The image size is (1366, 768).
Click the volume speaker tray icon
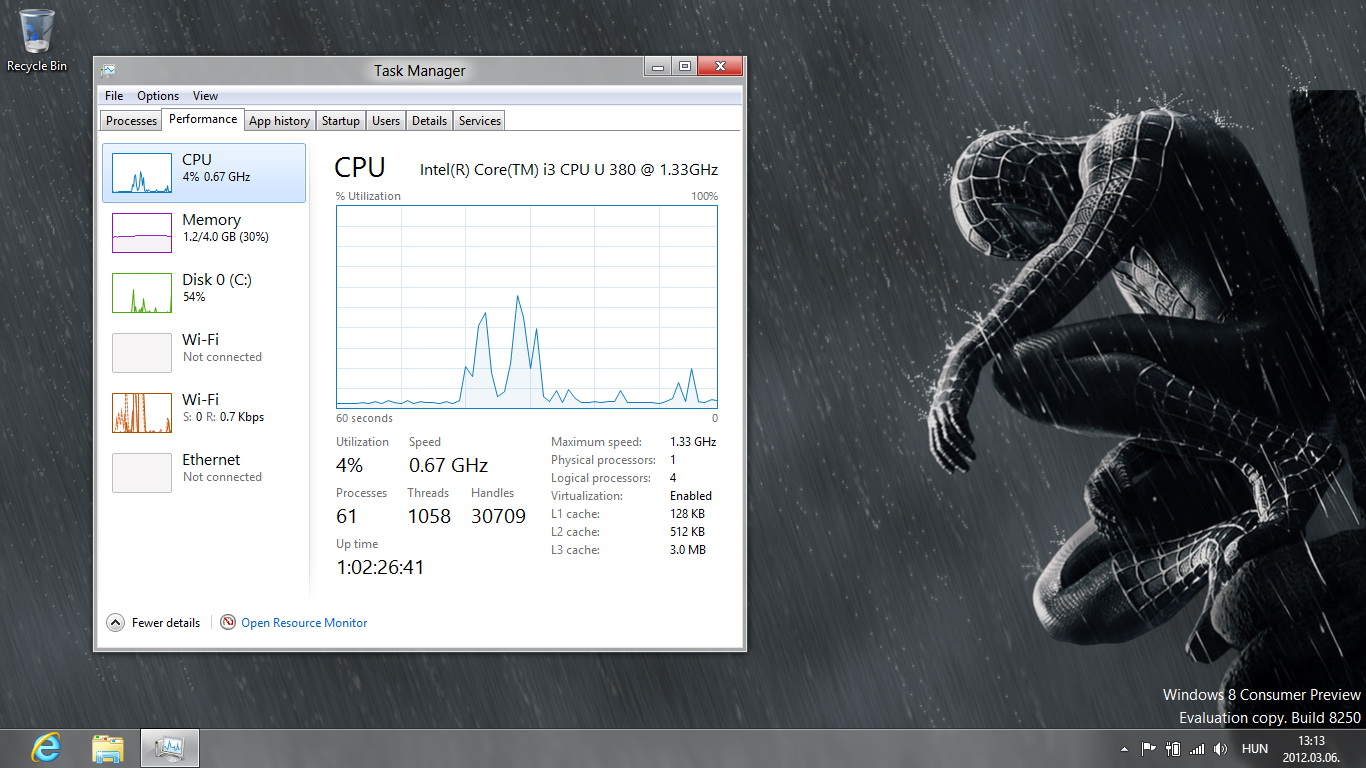(1220, 748)
